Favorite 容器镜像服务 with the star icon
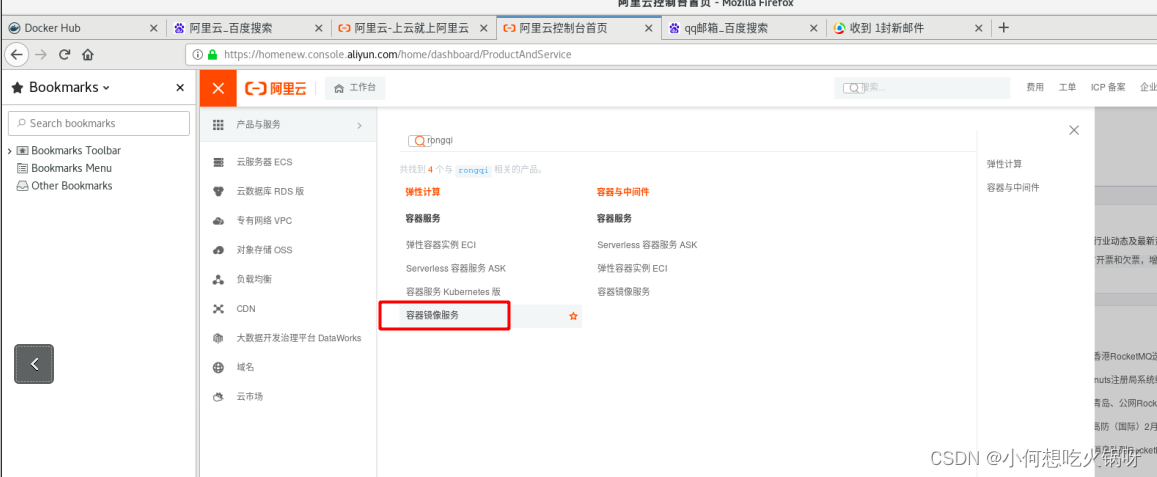Image resolution: width=1157 pixels, height=477 pixels. (573, 316)
